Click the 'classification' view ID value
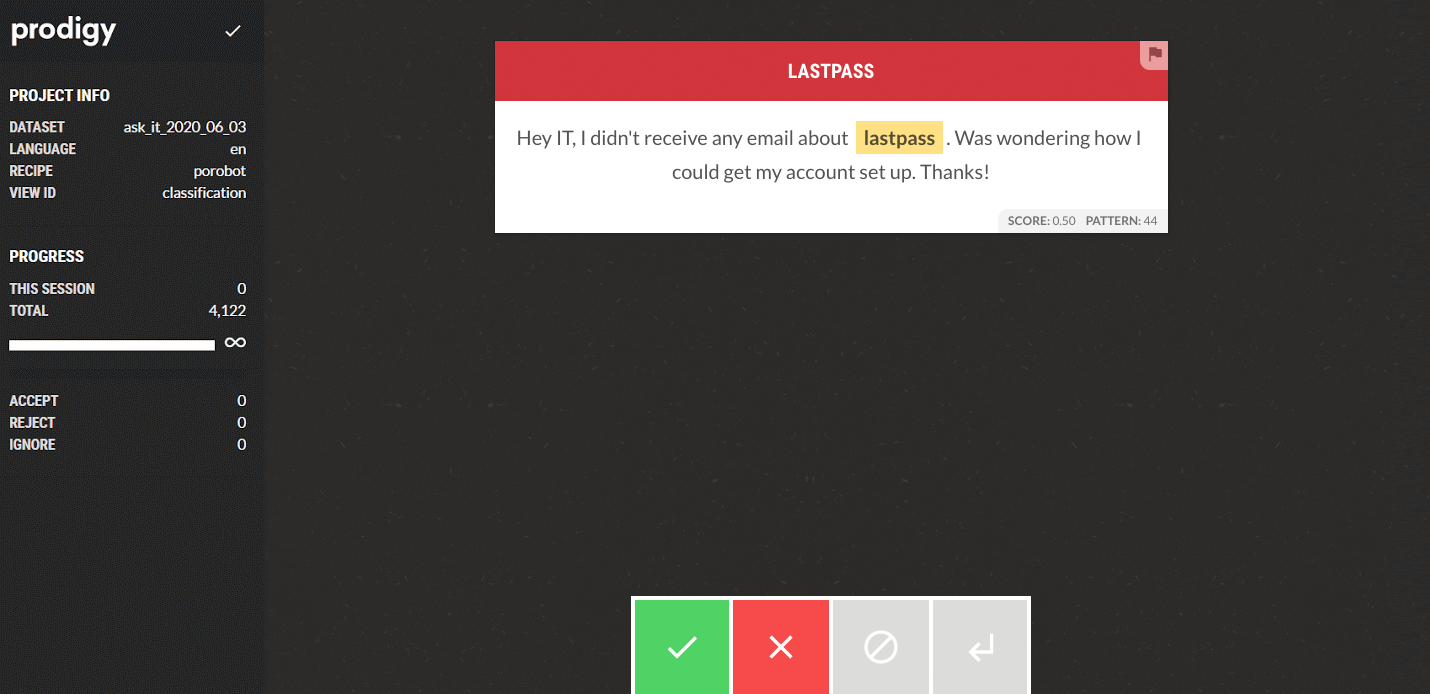 coord(204,193)
